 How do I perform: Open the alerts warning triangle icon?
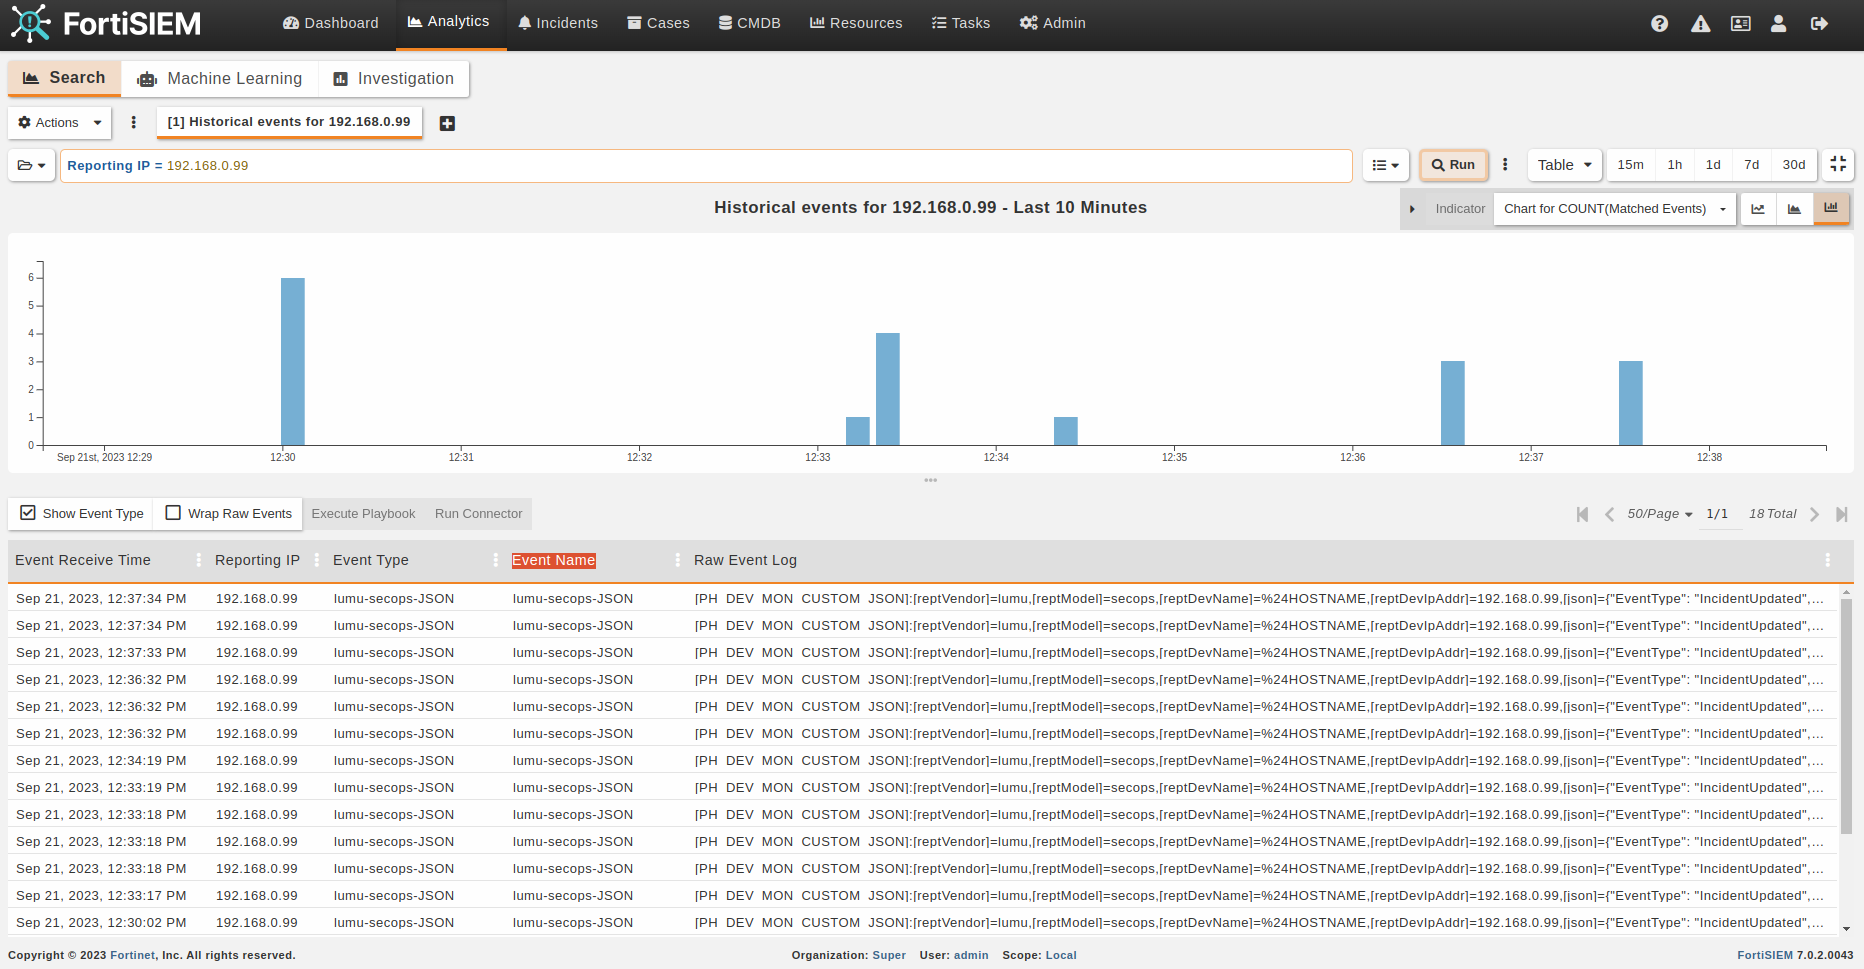[1700, 23]
